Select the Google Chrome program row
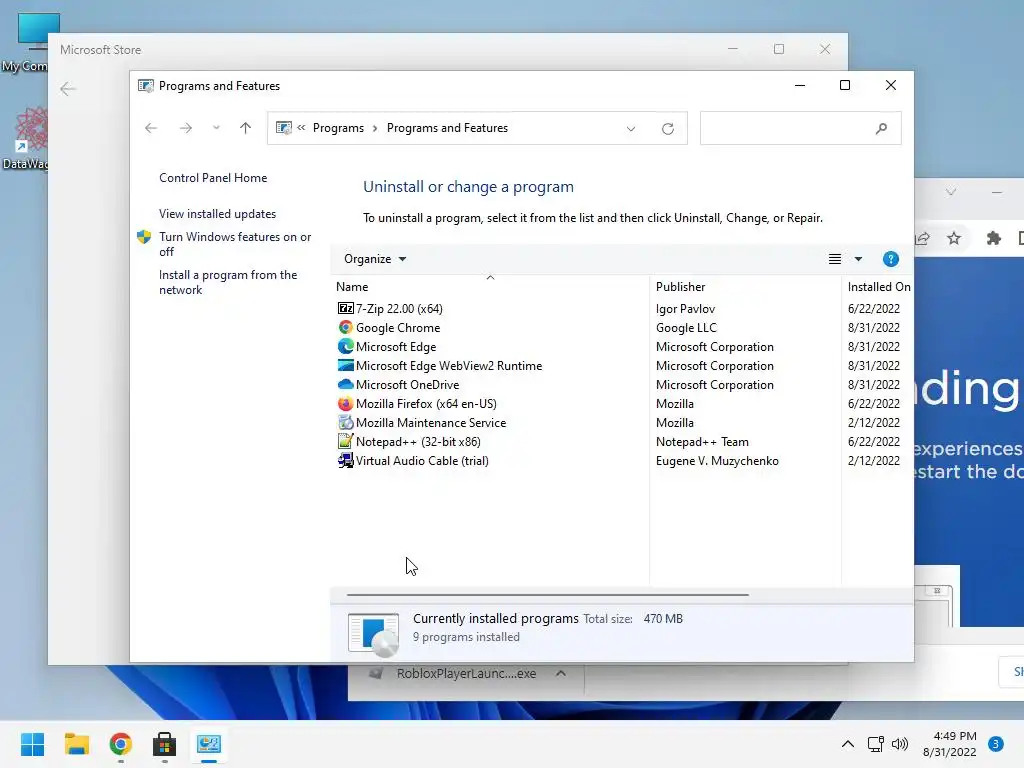 (620, 327)
